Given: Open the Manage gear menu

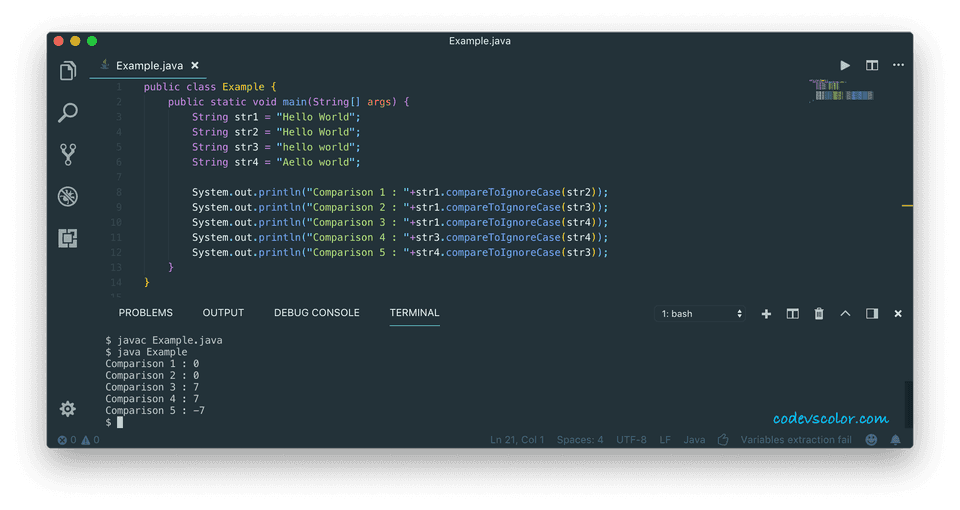Looking at the screenshot, I should coord(68,409).
